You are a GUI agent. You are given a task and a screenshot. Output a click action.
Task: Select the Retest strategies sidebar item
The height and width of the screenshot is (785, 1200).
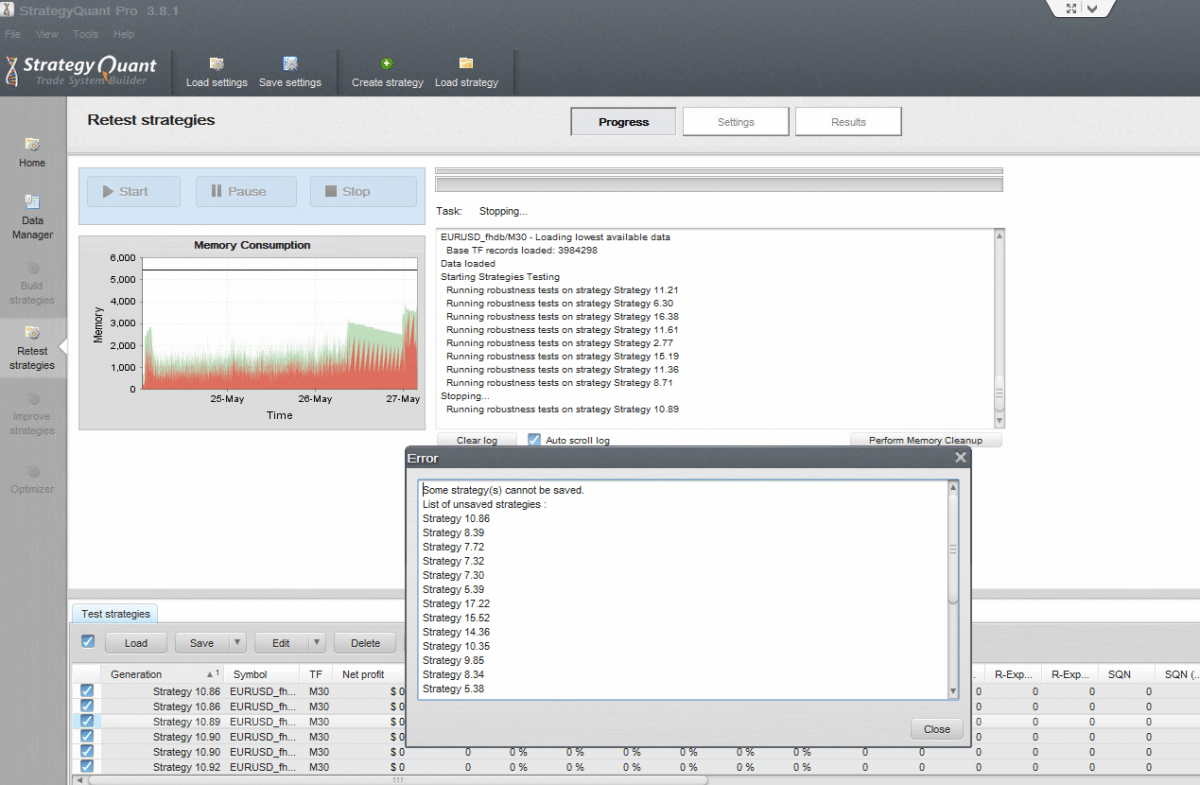coord(32,348)
